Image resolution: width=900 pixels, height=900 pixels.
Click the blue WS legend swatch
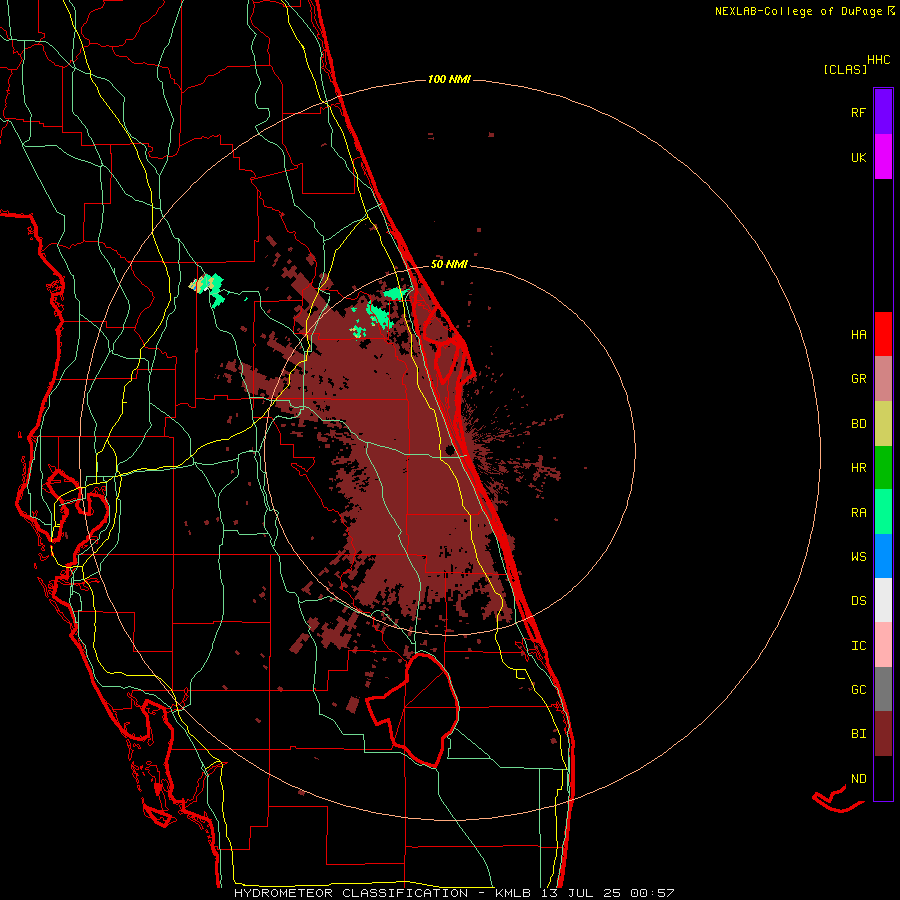(883, 556)
